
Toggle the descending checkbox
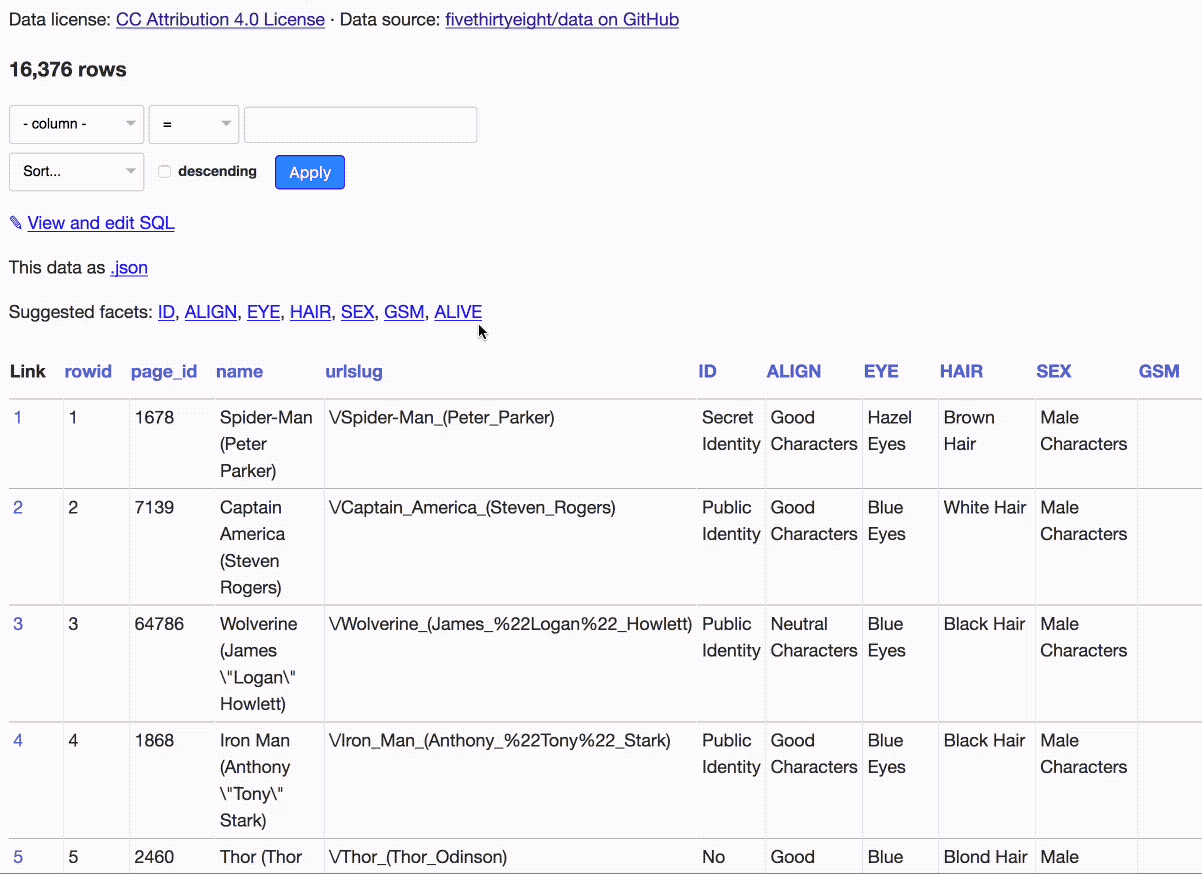[165, 172]
